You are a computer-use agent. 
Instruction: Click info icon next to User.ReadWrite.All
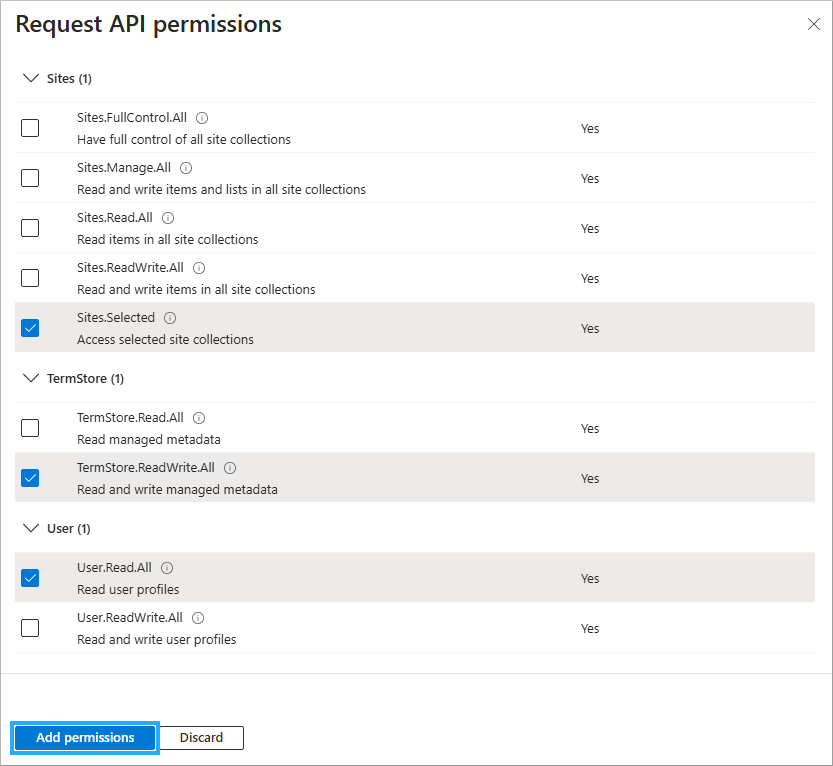(x=198, y=618)
